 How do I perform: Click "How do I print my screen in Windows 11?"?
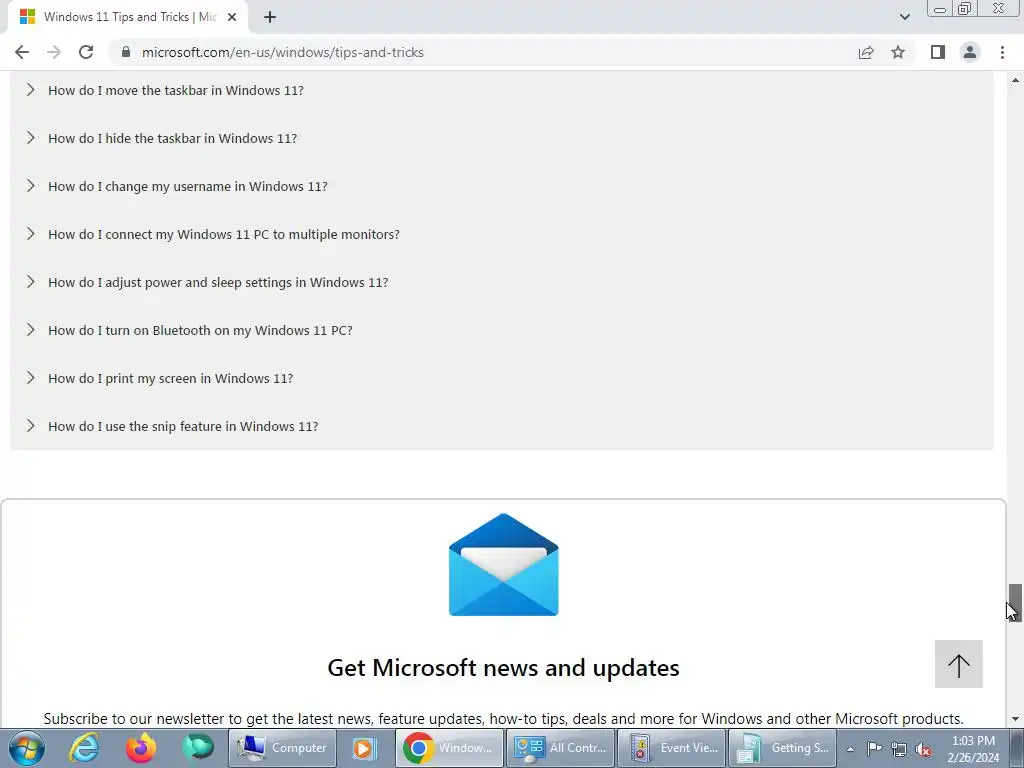click(x=170, y=378)
